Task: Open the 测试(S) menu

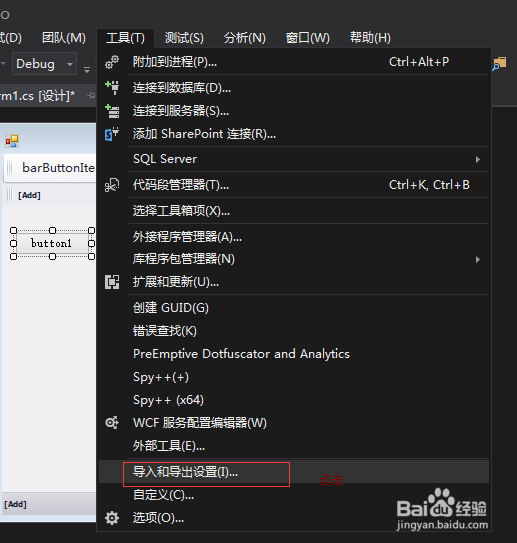Action: 184,38
